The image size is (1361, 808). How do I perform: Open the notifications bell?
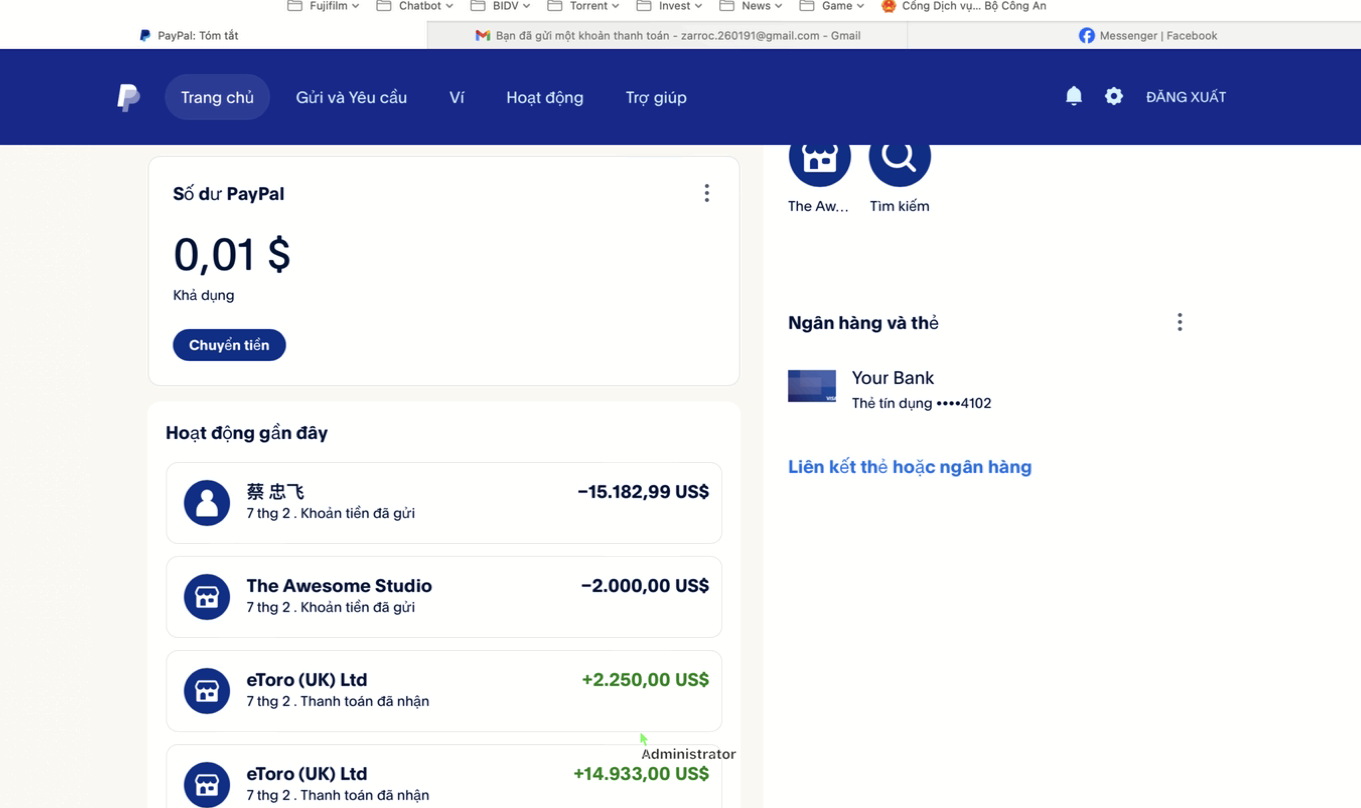1074,96
